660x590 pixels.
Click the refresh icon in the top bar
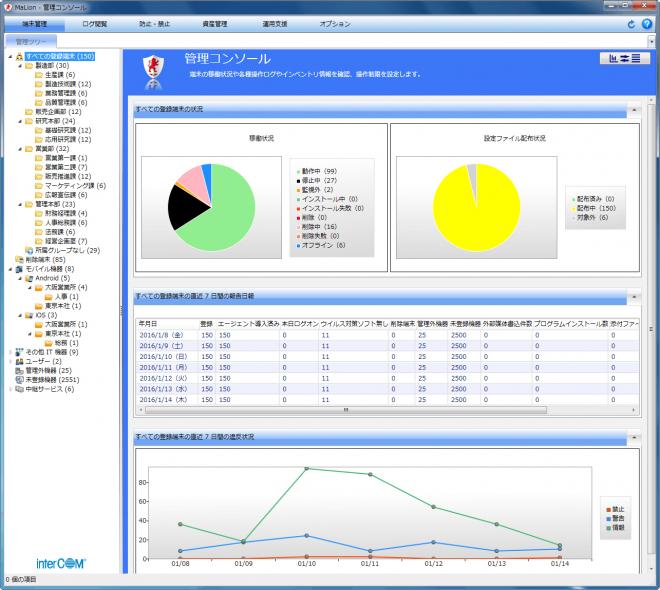pyautogui.click(x=631, y=23)
